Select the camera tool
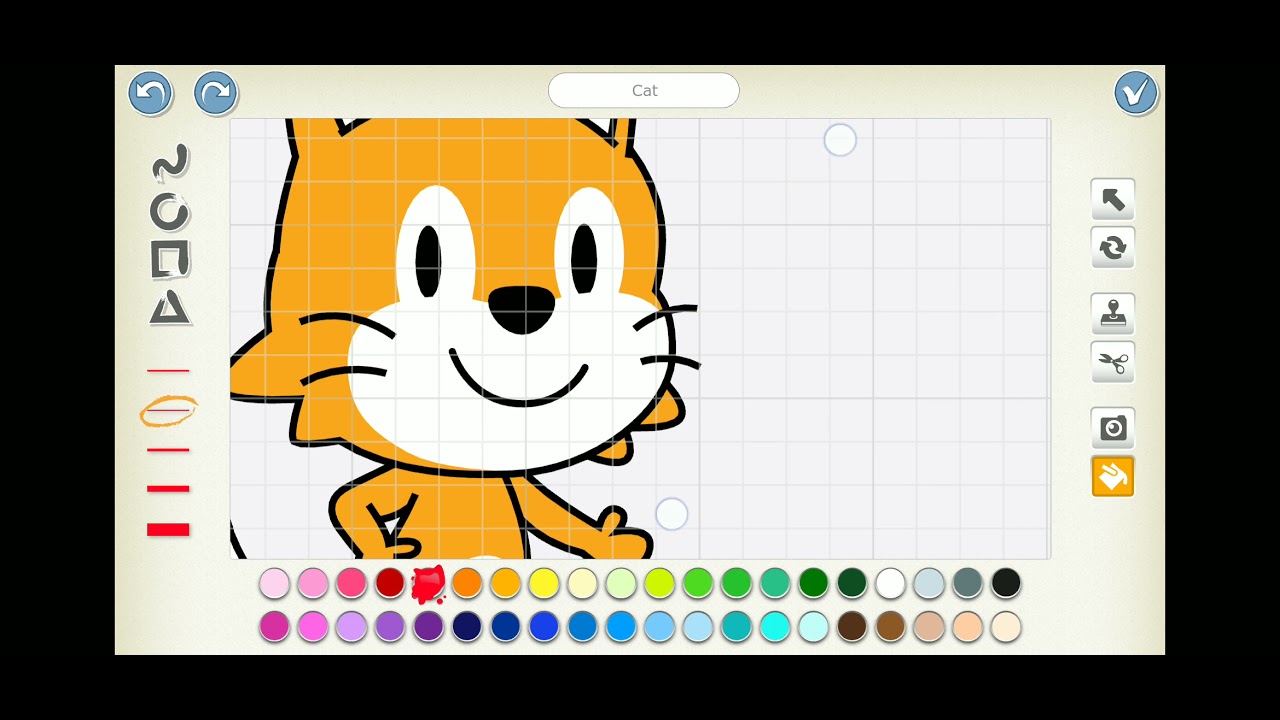Viewport: 1280px width, 720px height. (1113, 428)
